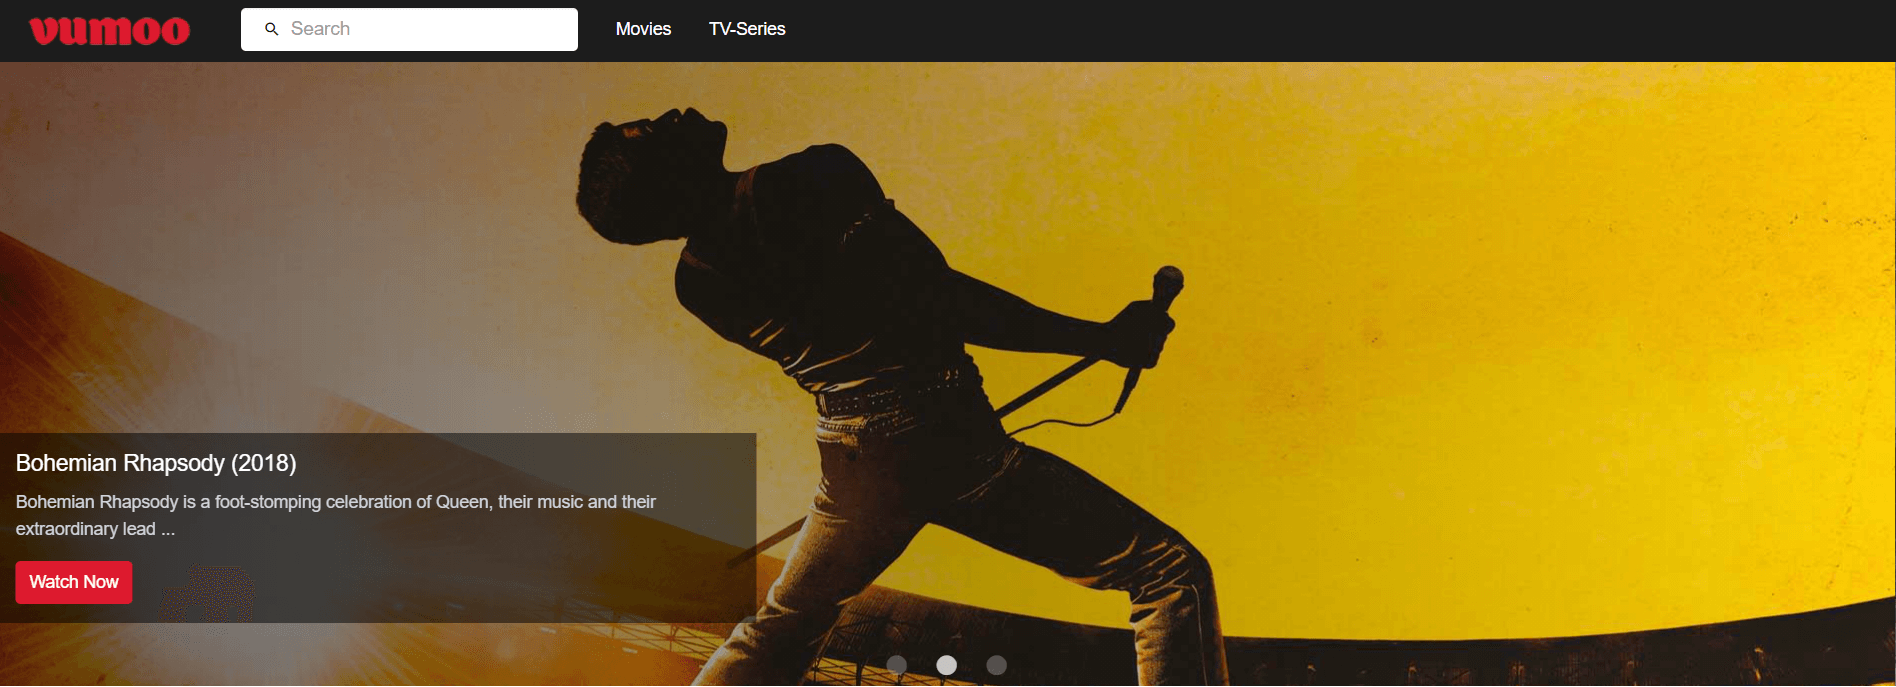The width and height of the screenshot is (1896, 687).
Task: Click the search magnifier icon
Action: pyautogui.click(x=271, y=29)
